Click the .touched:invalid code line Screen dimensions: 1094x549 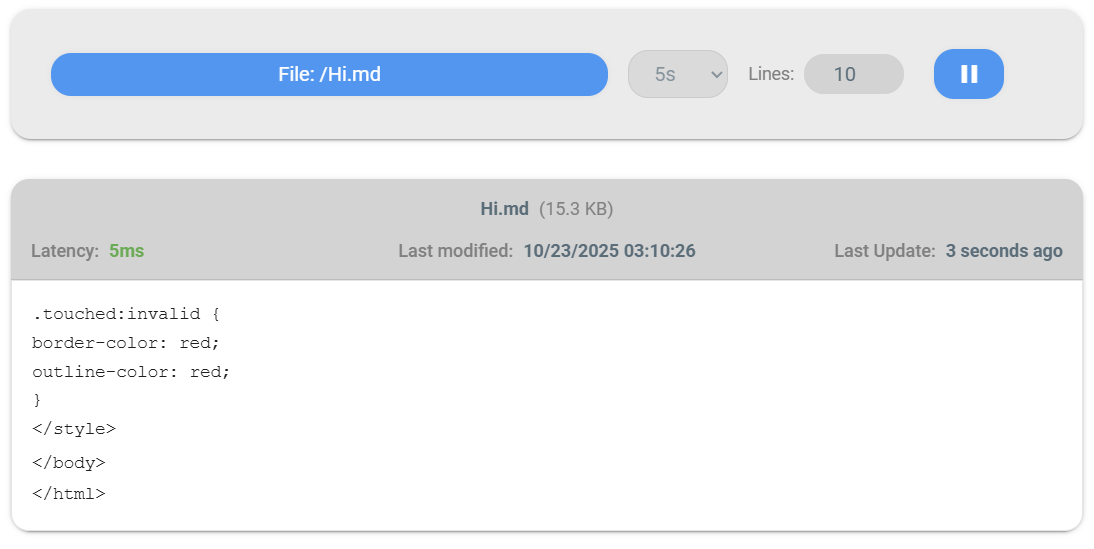point(125,314)
